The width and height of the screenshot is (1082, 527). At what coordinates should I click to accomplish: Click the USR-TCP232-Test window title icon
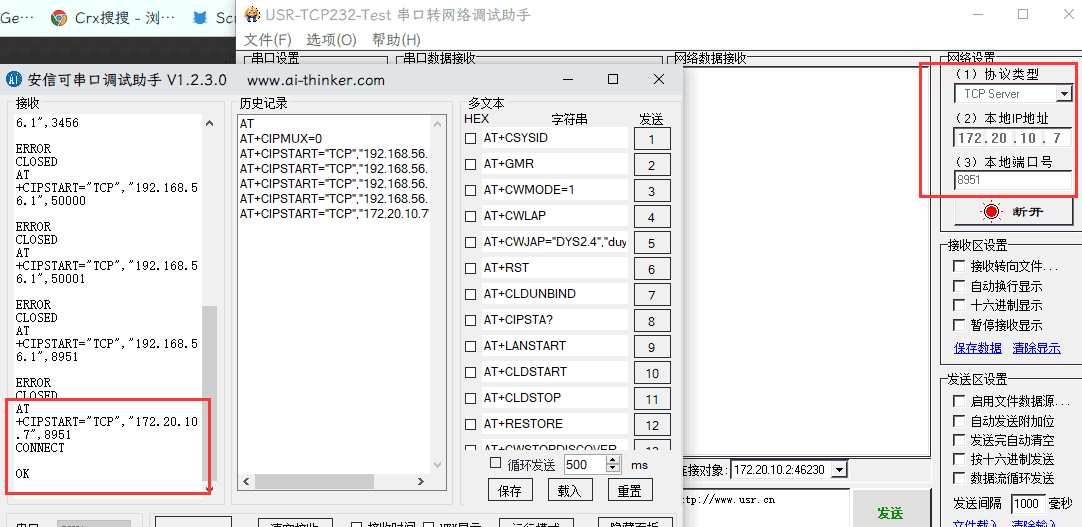pos(251,15)
